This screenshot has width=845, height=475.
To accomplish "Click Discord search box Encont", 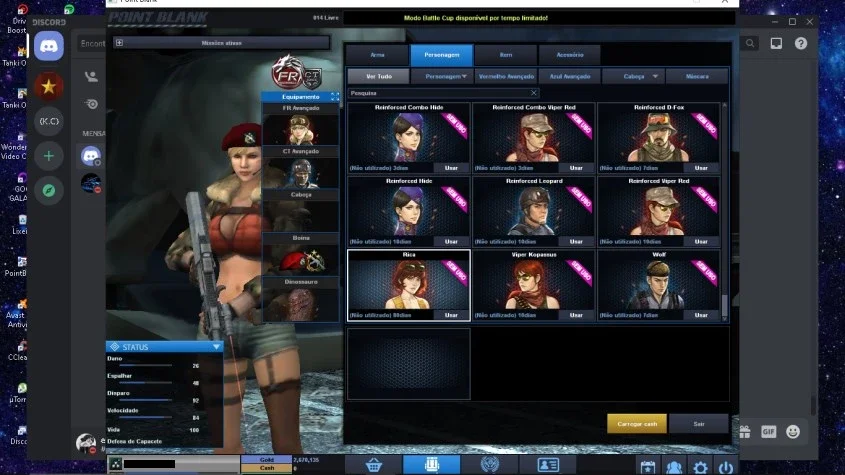I will (93, 43).
